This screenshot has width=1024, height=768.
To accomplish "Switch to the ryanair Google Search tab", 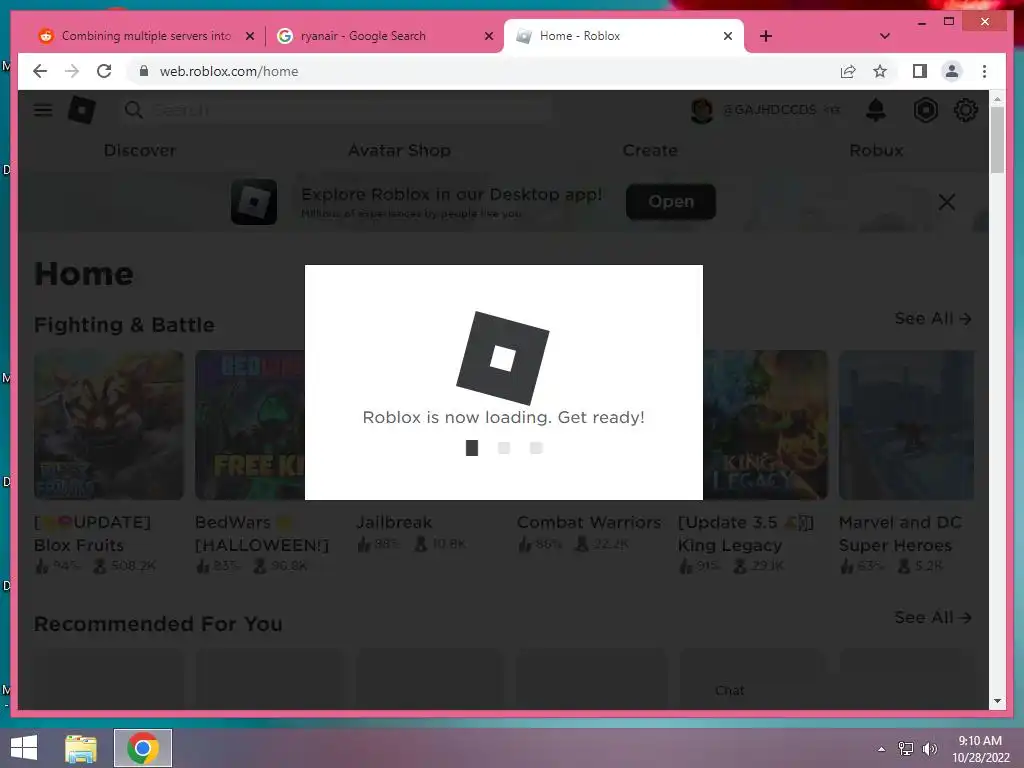I will click(384, 36).
